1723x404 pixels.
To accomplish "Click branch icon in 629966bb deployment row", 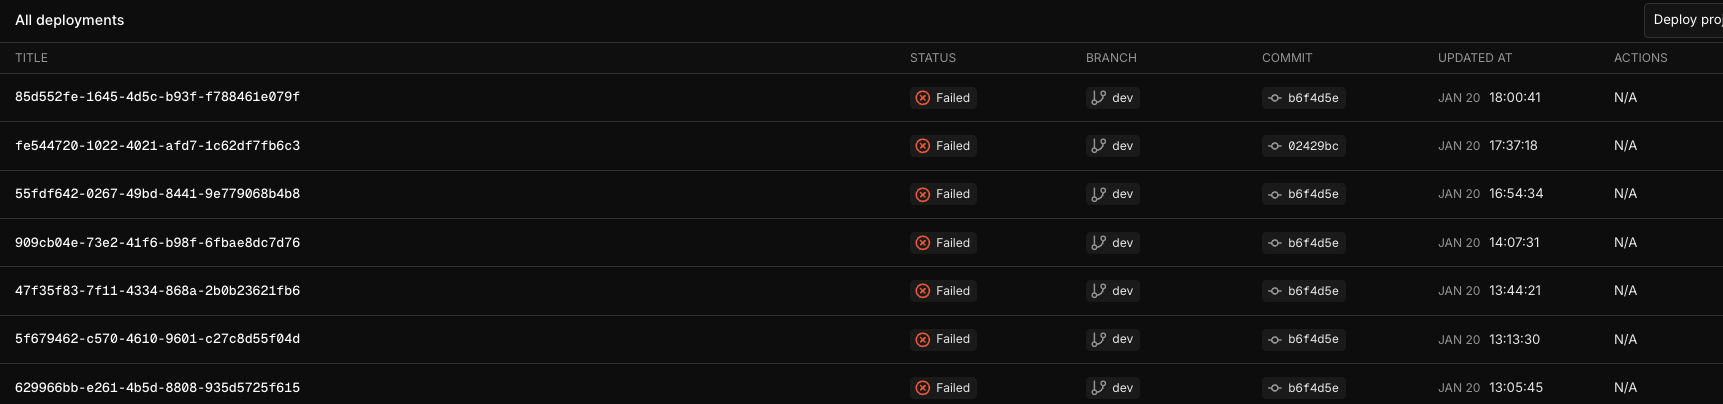I will point(1099,388).
